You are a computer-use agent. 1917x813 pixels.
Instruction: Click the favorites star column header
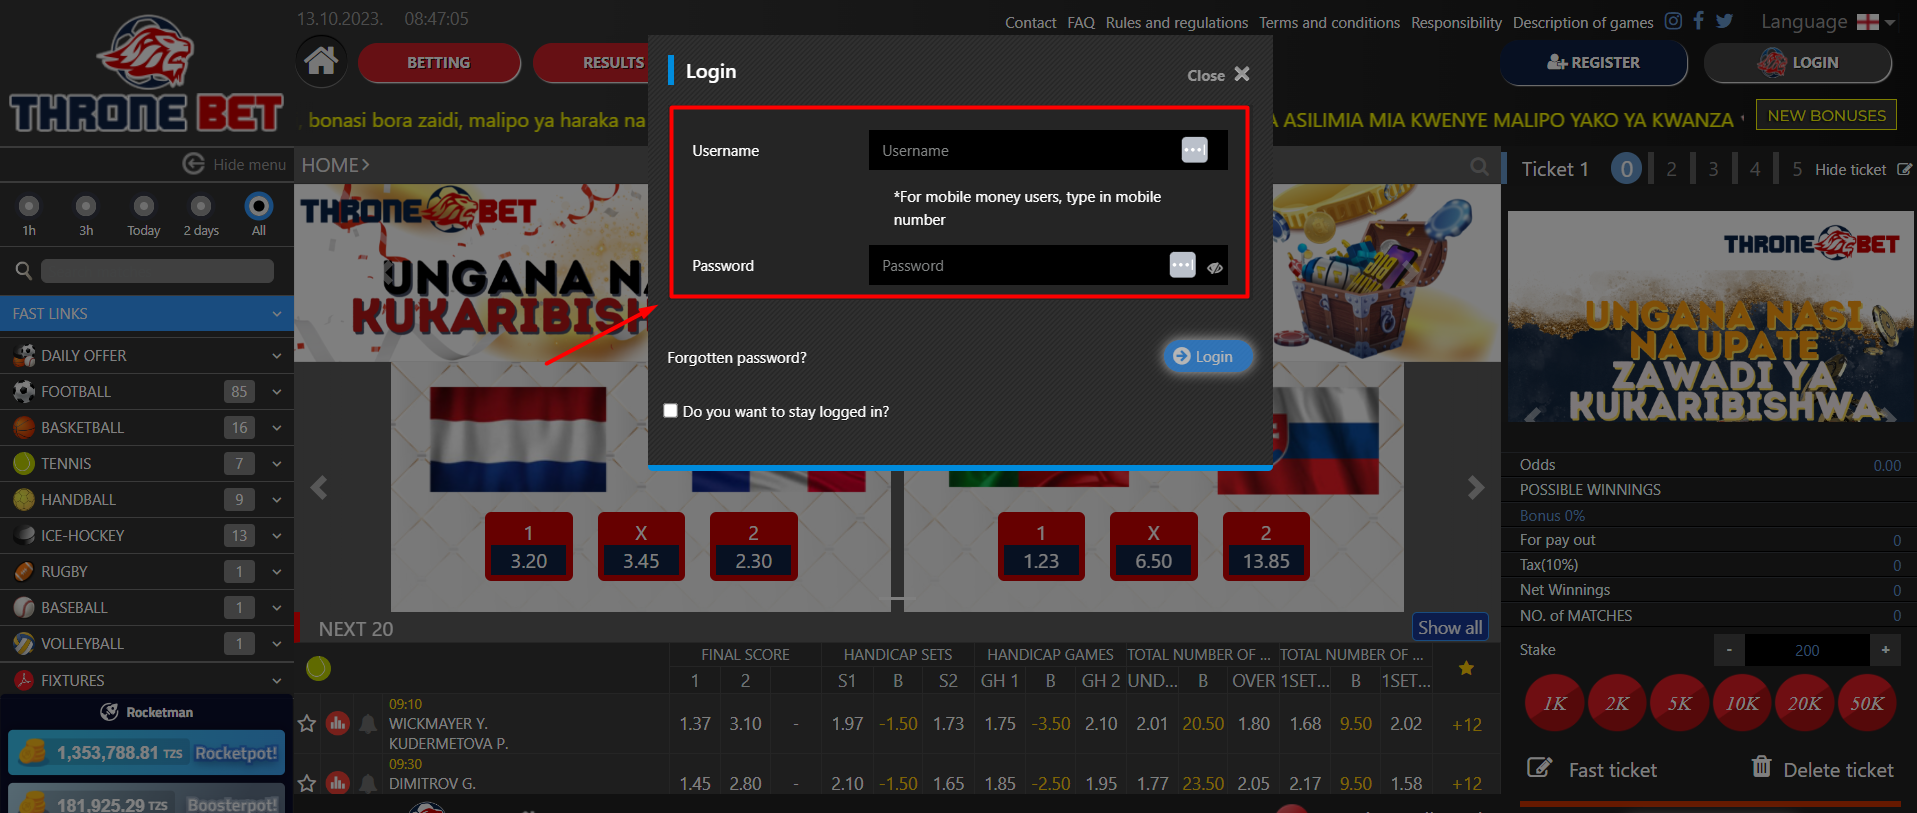(x=1466, y=668)
